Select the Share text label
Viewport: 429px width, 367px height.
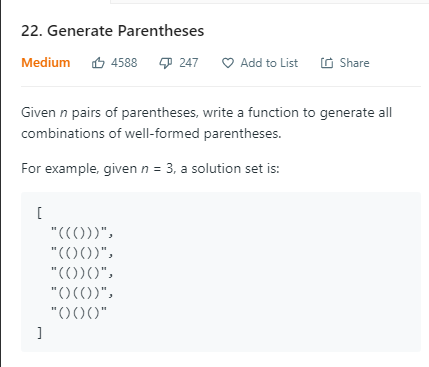tap(354, 63)
